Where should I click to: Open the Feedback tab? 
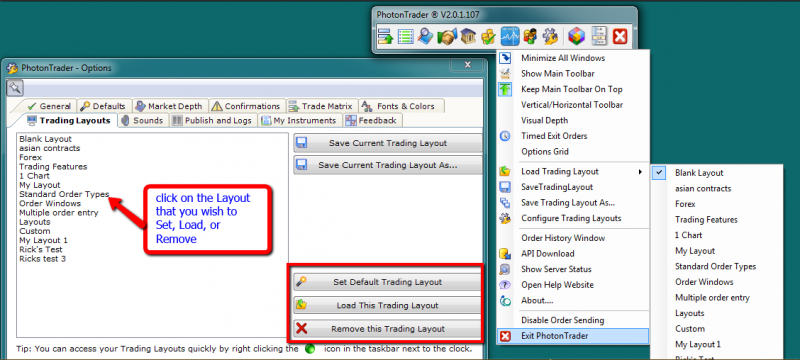click(371, 120)
